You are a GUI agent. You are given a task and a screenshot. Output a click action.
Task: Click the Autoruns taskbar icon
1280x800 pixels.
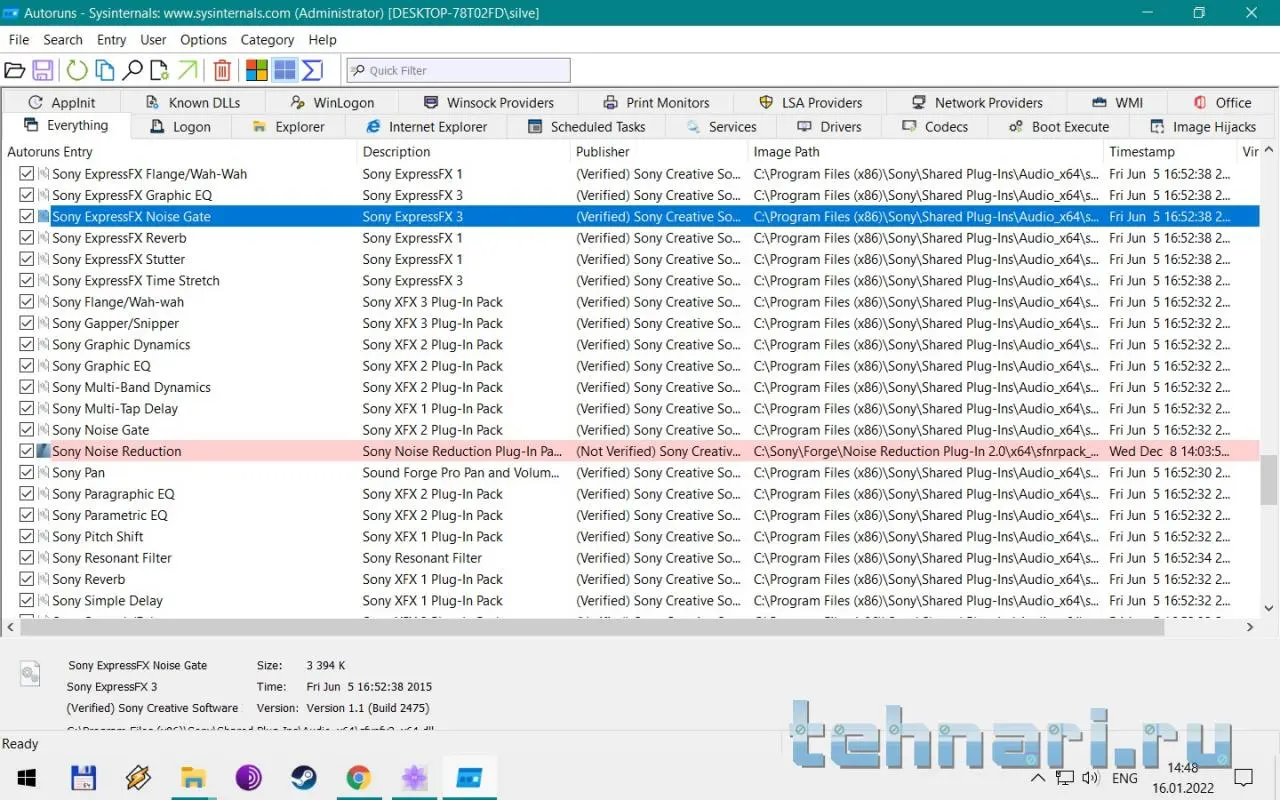pos(469,778)
